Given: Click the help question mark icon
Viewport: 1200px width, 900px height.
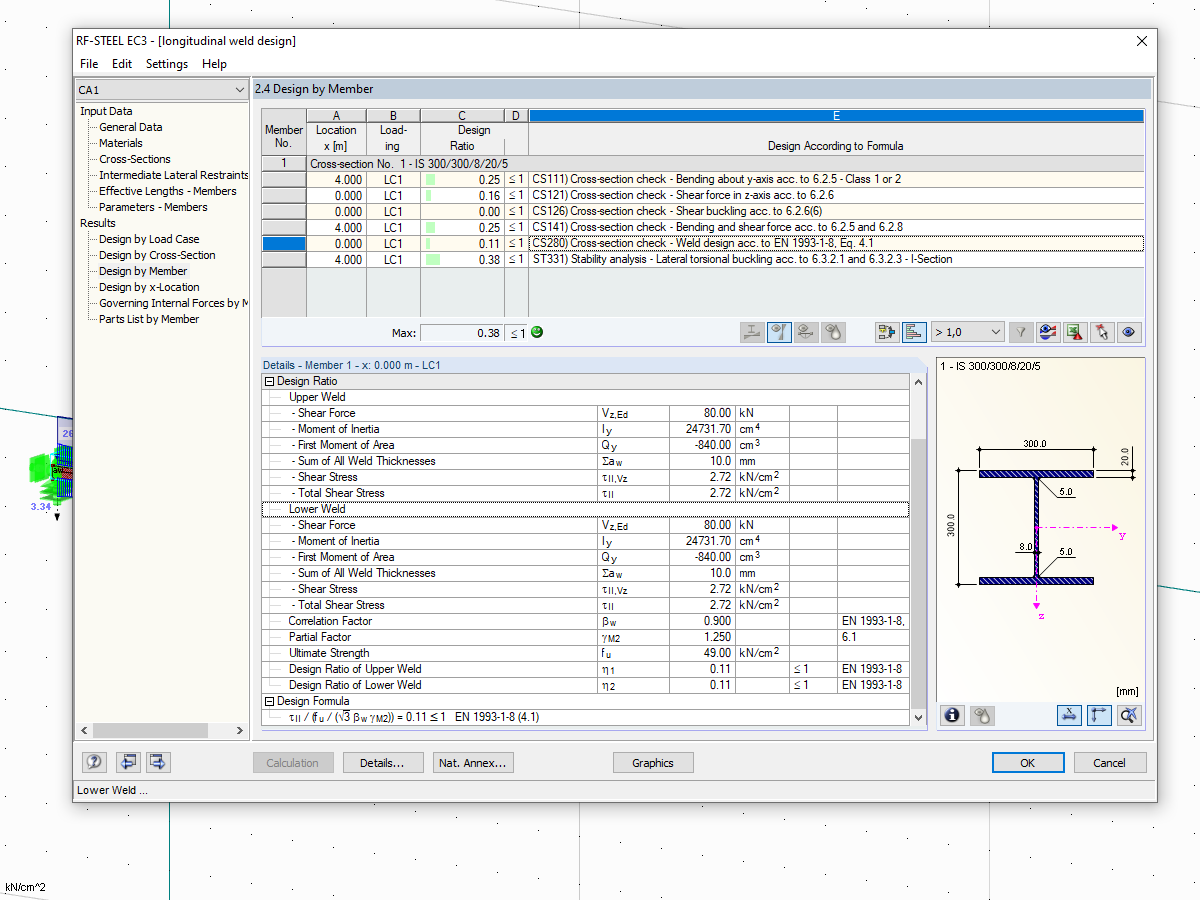Looking at the screenshot, I should [94, 763].
